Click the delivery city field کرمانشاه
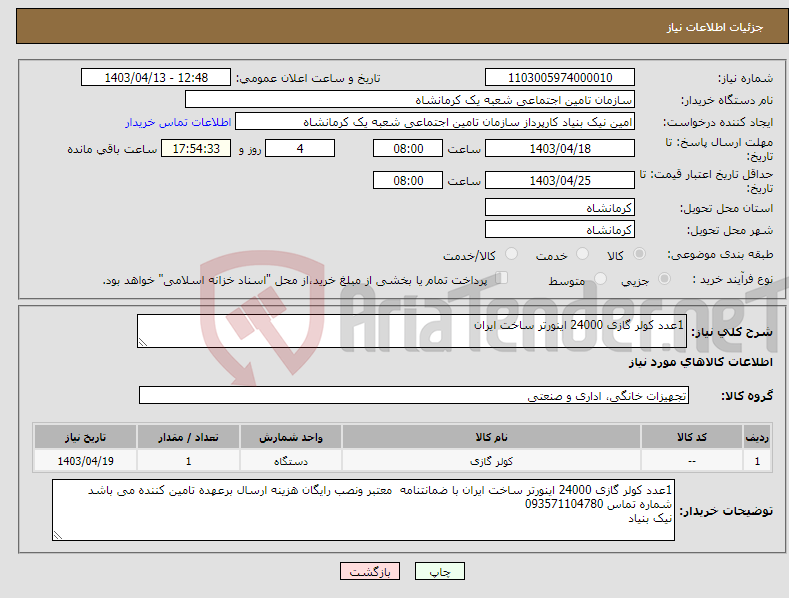The height and width of the screenshot is (598, 789). [560, 230]
